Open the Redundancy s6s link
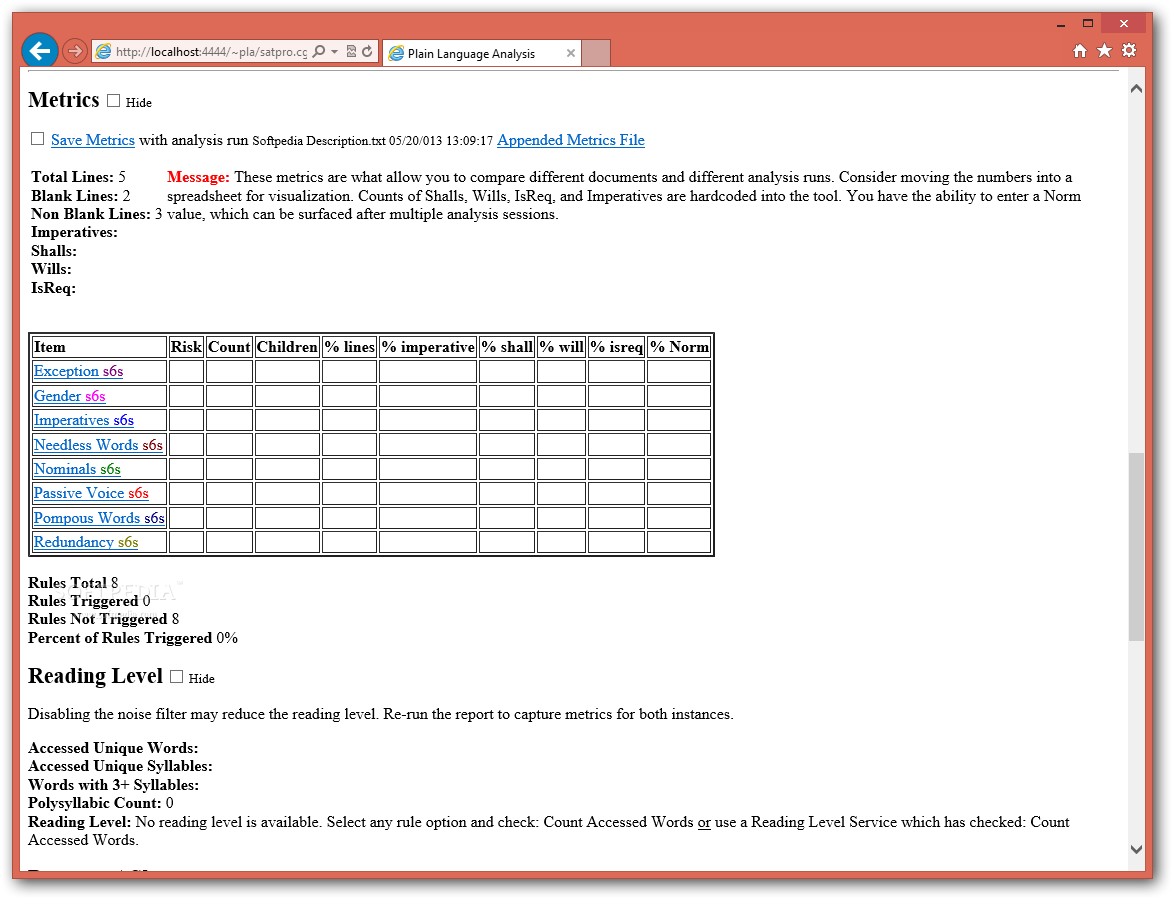This screenshot has width=1173, height=899. pyautogui.click(x=86, y=542)
